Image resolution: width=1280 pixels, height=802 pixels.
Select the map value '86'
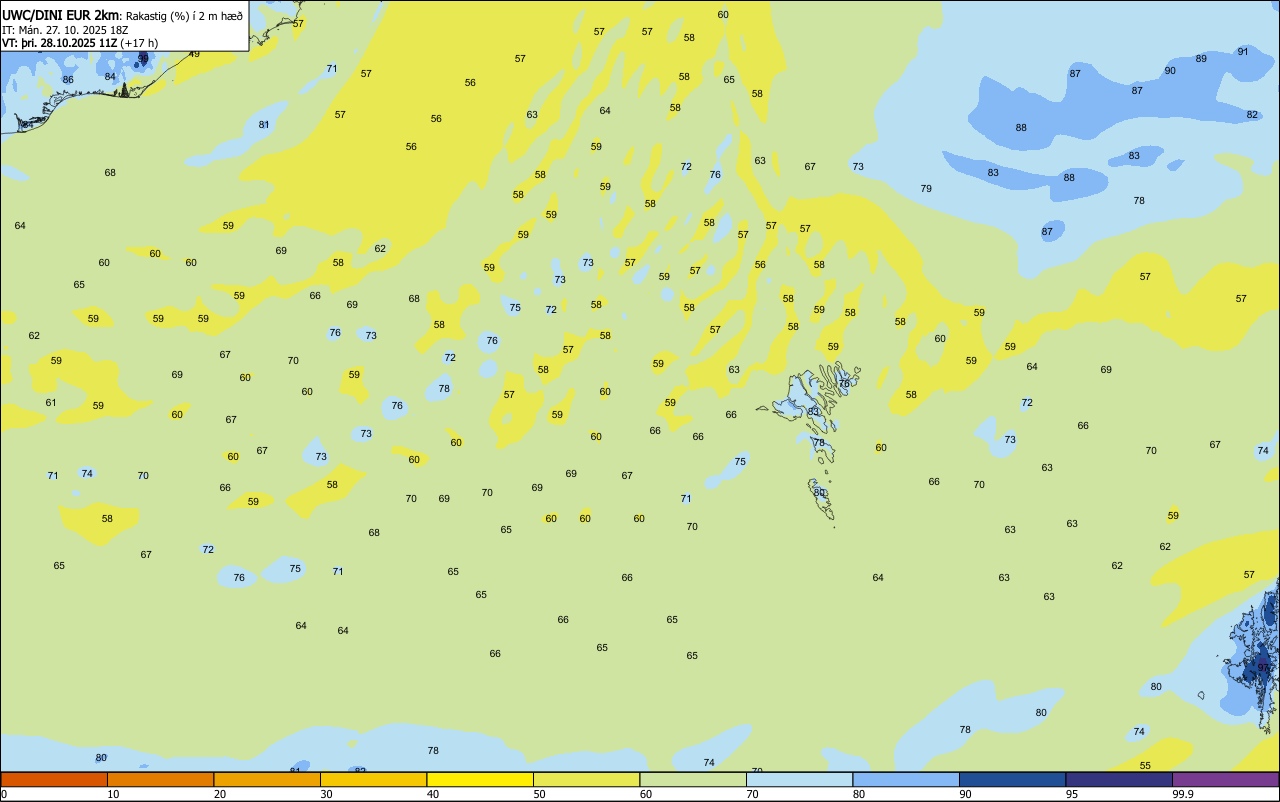tap(68, 79)
